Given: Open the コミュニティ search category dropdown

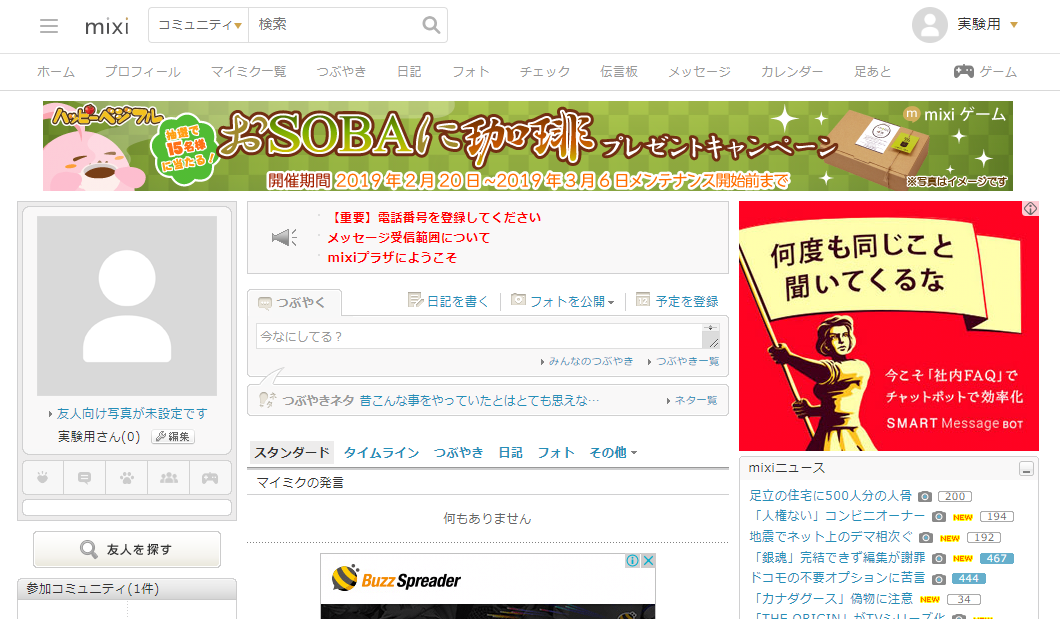Looking at the screenshot, I should point(199,25).
